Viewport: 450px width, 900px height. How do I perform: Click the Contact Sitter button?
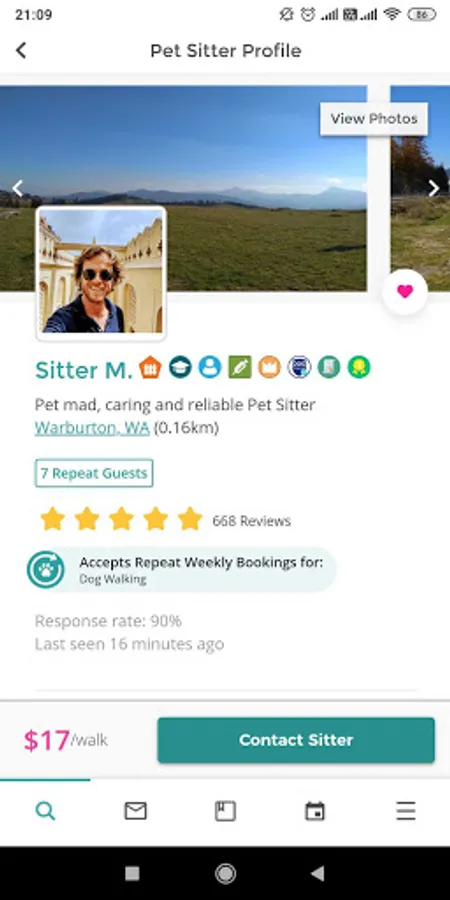coord(296,740)
